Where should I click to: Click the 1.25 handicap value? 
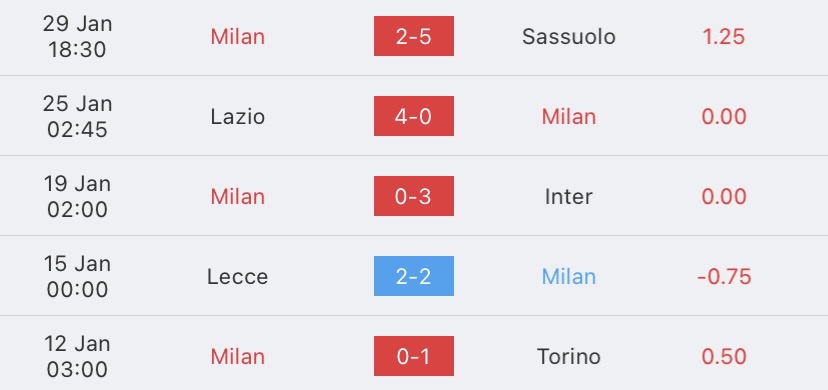(723, 36)
